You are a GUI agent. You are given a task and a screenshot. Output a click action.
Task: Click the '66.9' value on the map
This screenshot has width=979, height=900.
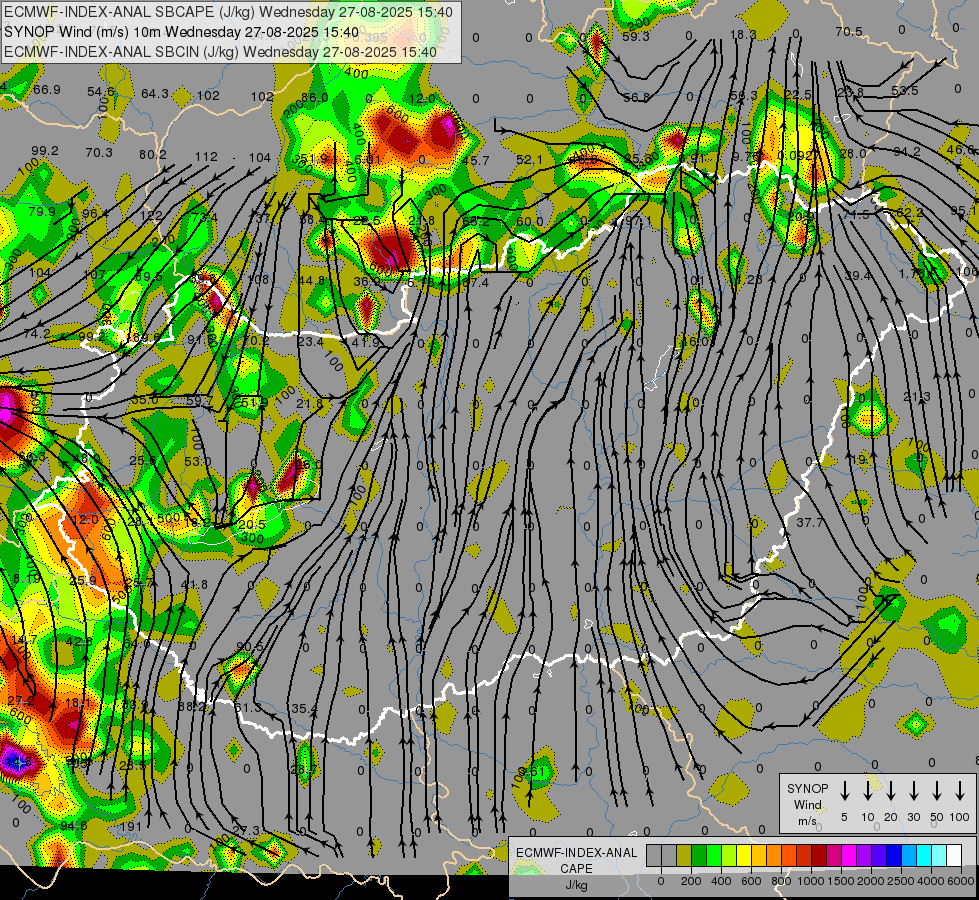(47, 90)
